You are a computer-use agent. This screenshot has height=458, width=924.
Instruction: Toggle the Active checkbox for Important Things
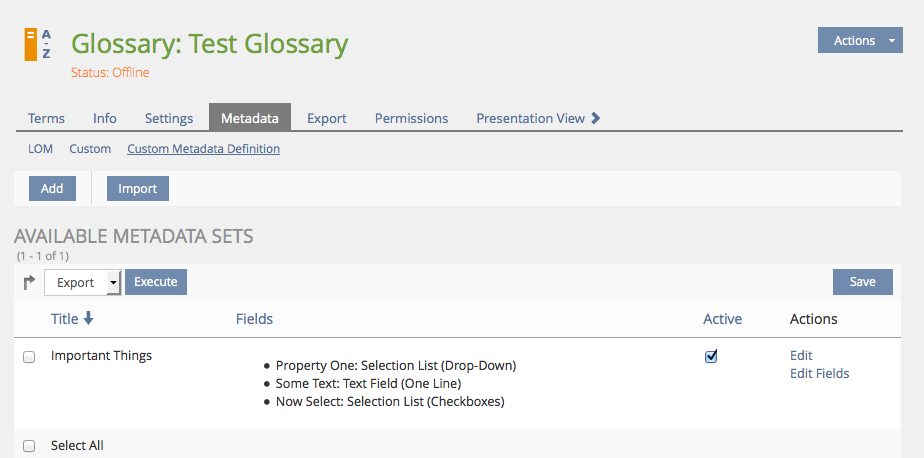pos(711,356)
